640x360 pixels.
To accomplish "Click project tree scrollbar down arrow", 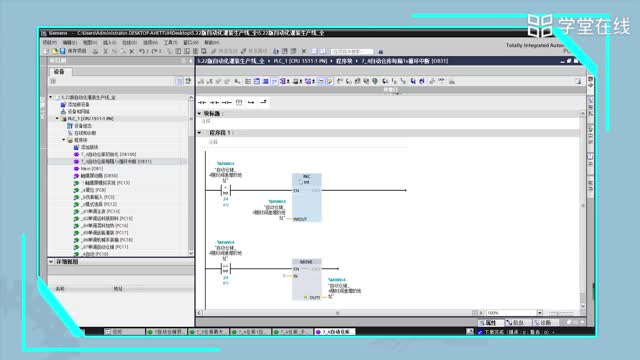I will click(x=191, y=253).
